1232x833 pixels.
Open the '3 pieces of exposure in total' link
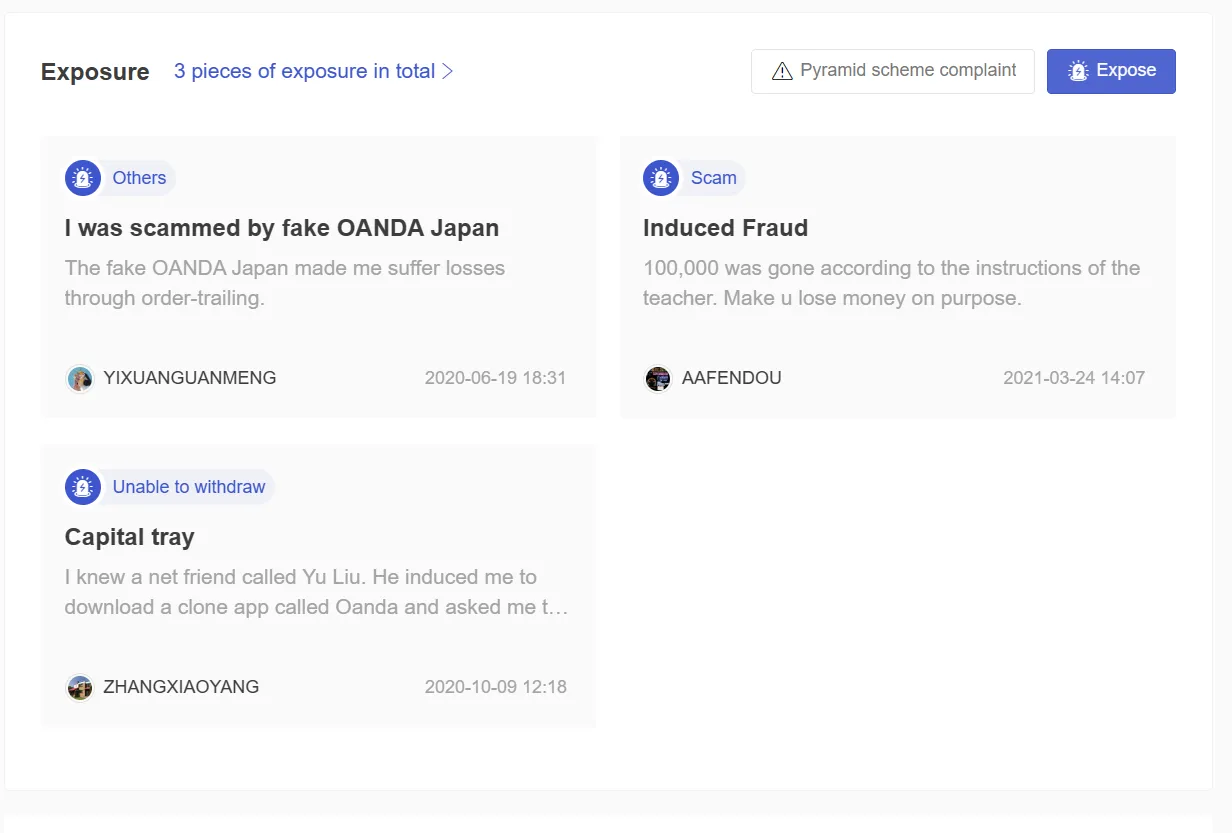point(314,71)
